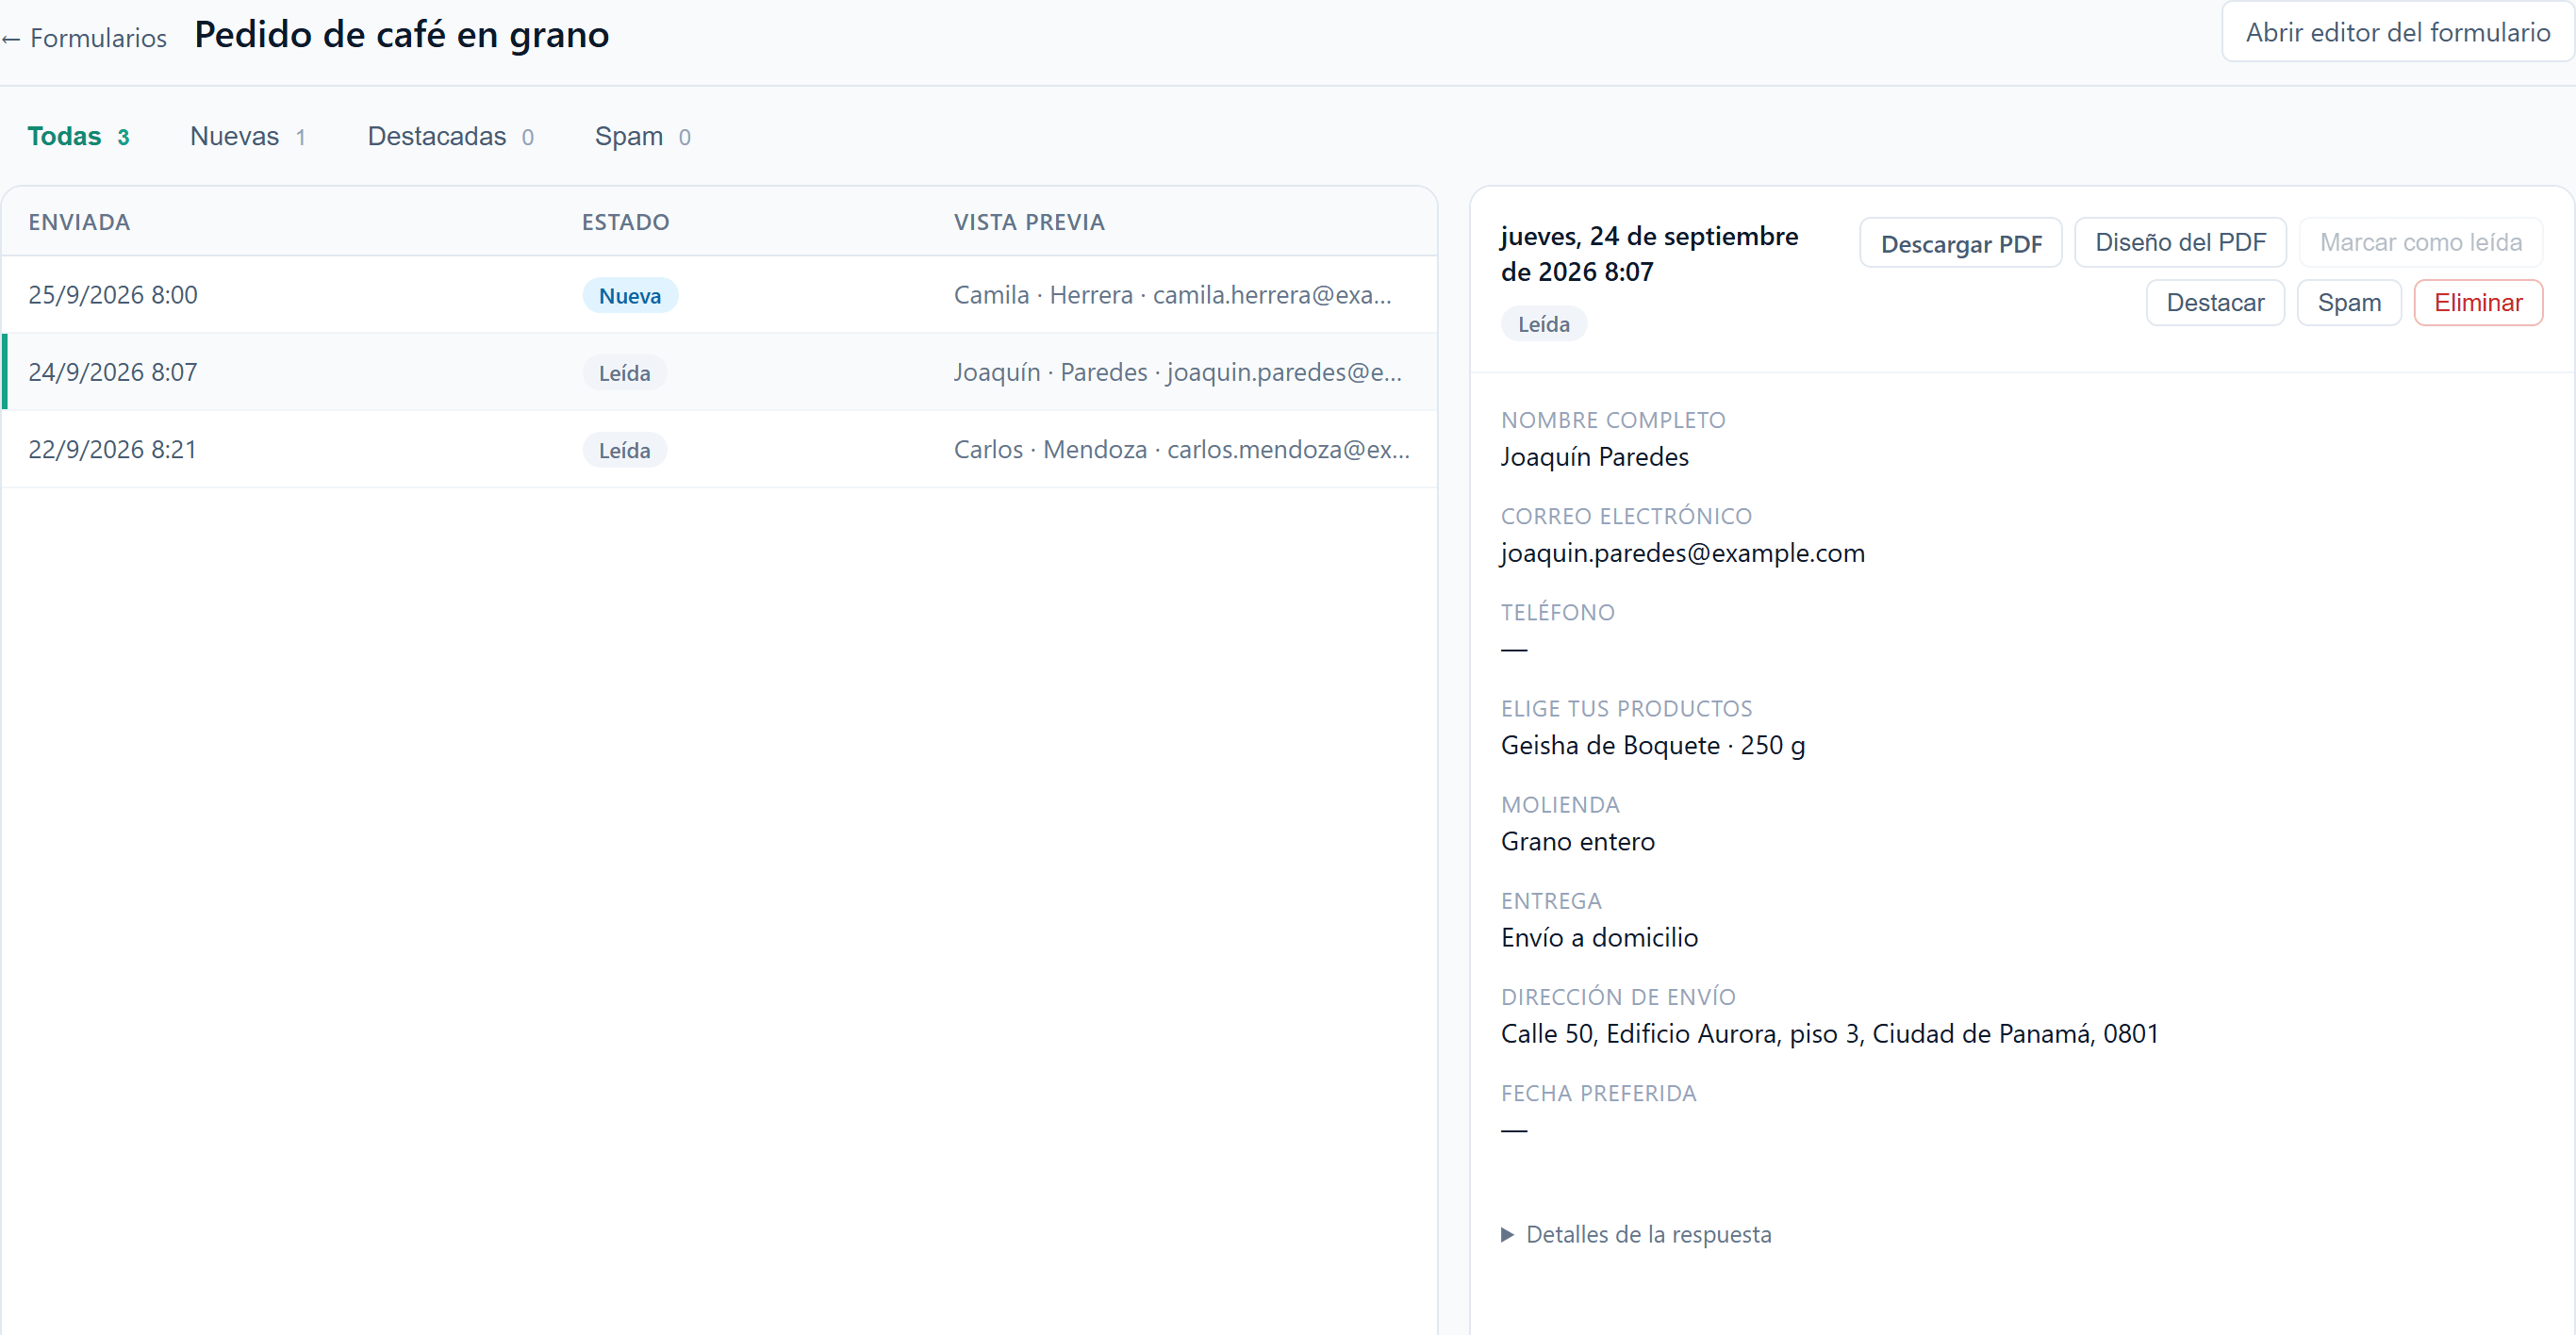Click the ESTADO column header
2576x1335 pixels.
click(x=625, y=222)
